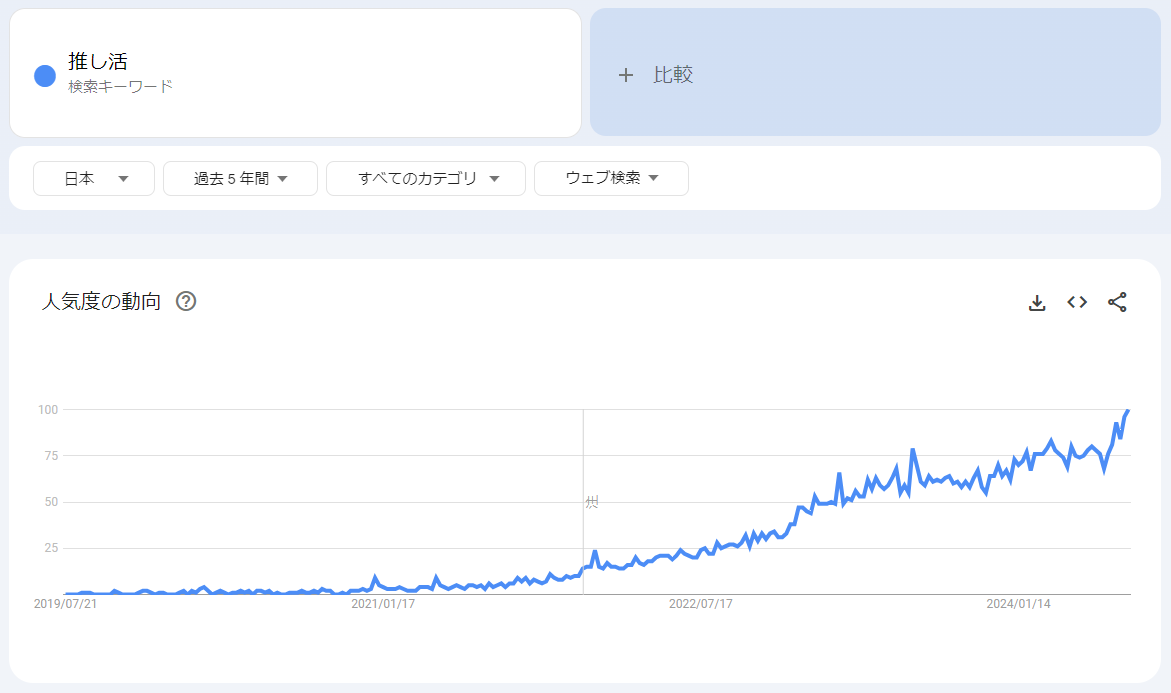The image size is (1171, 693).
Task: Open the 日本 region dropdown
Action: (94, 178)
